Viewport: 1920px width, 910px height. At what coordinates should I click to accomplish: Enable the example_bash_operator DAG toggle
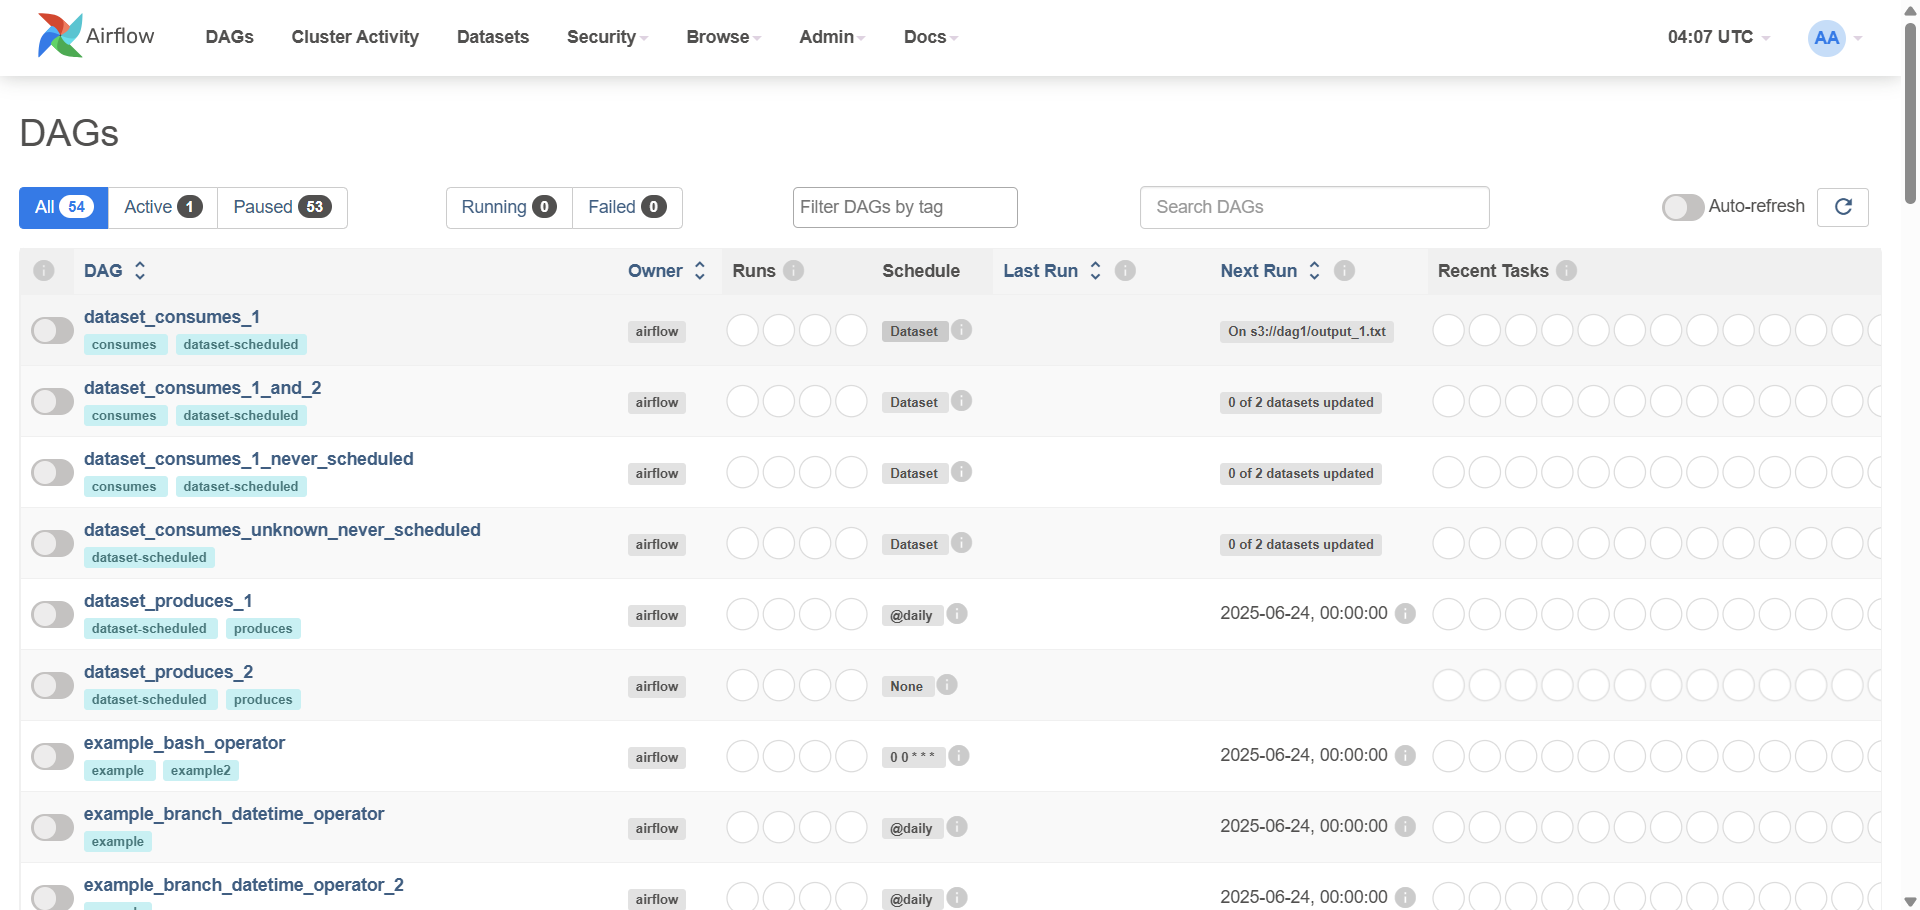(x=52, y=756)
